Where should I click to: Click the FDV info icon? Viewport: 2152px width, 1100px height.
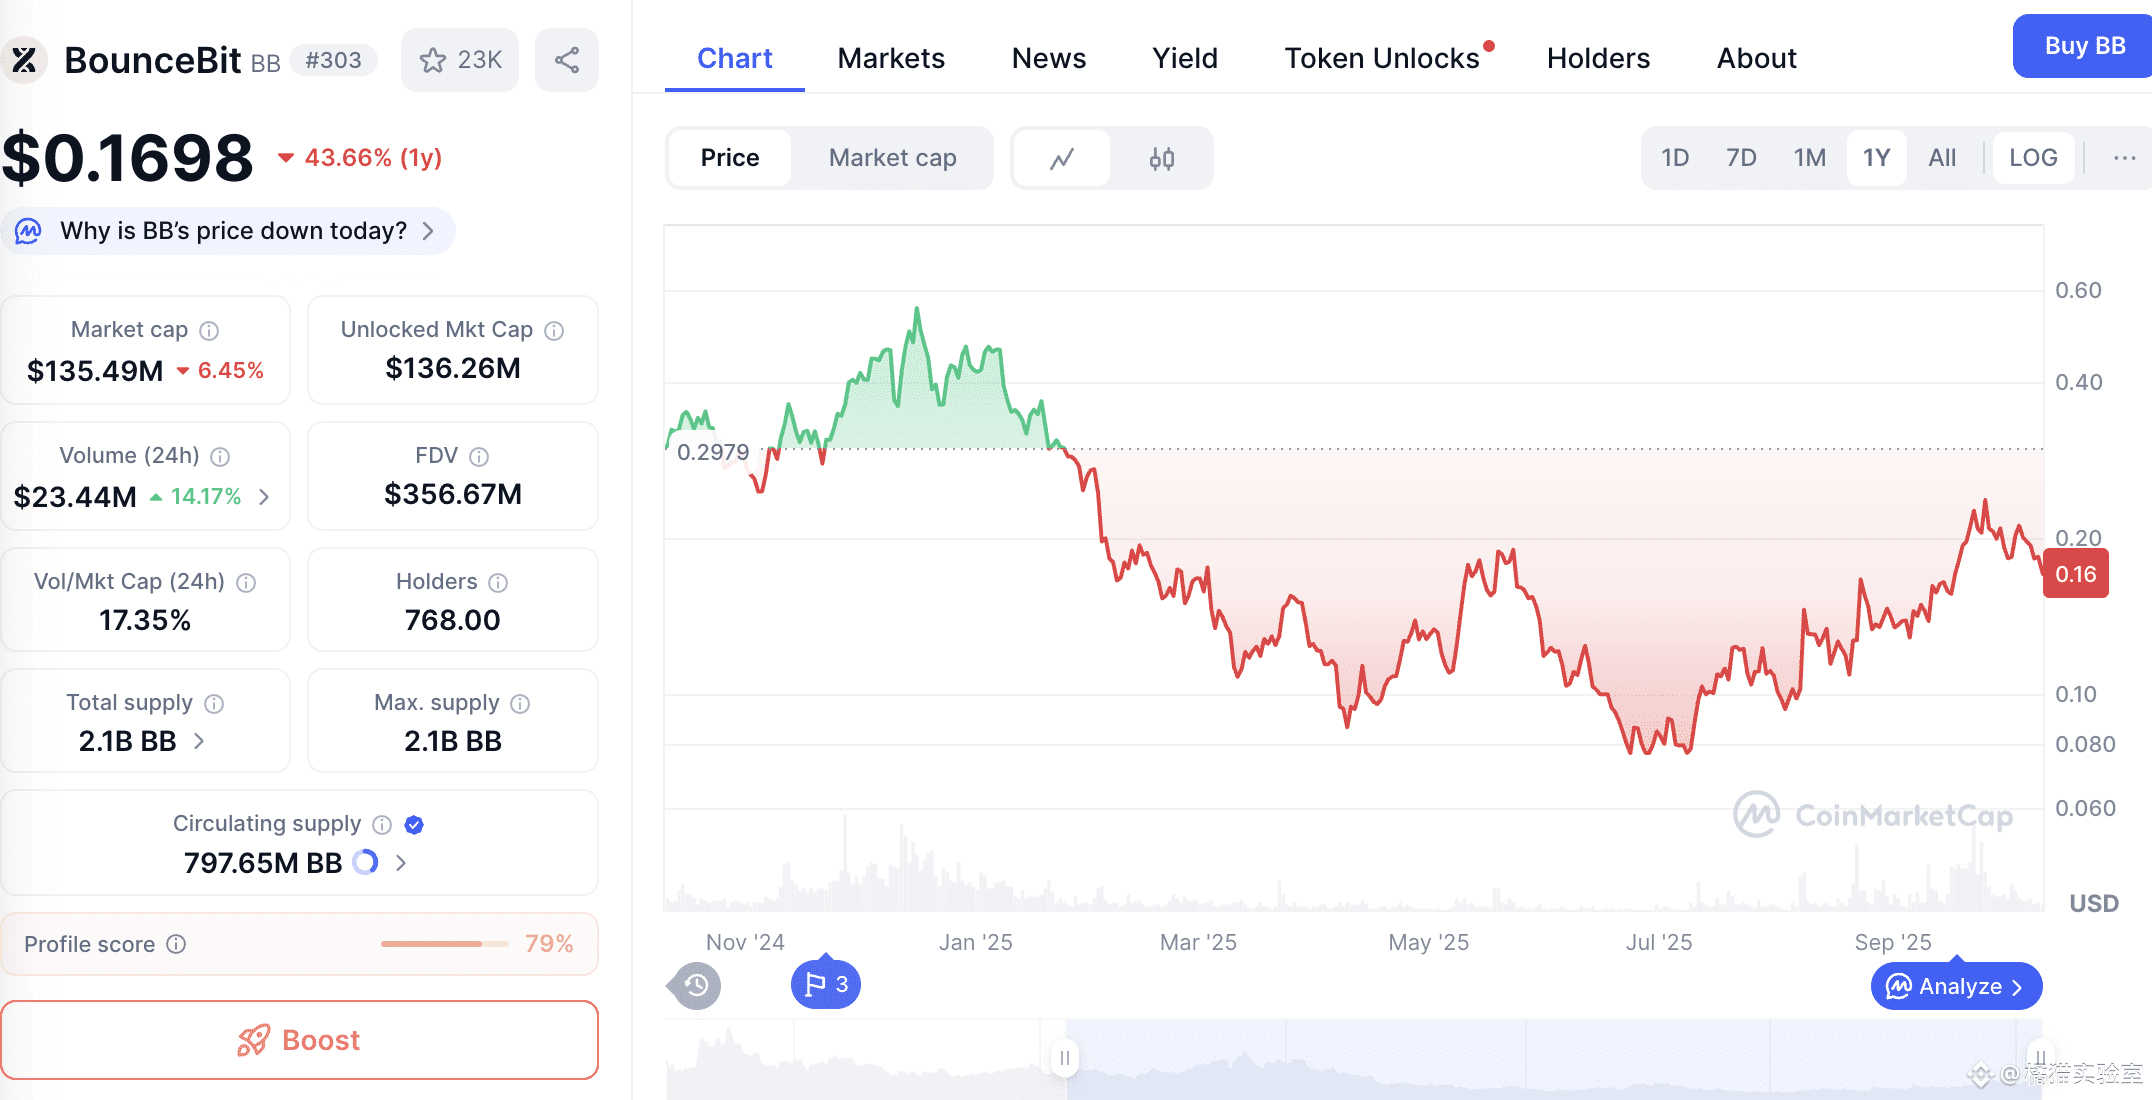click(x=479, y=457)
